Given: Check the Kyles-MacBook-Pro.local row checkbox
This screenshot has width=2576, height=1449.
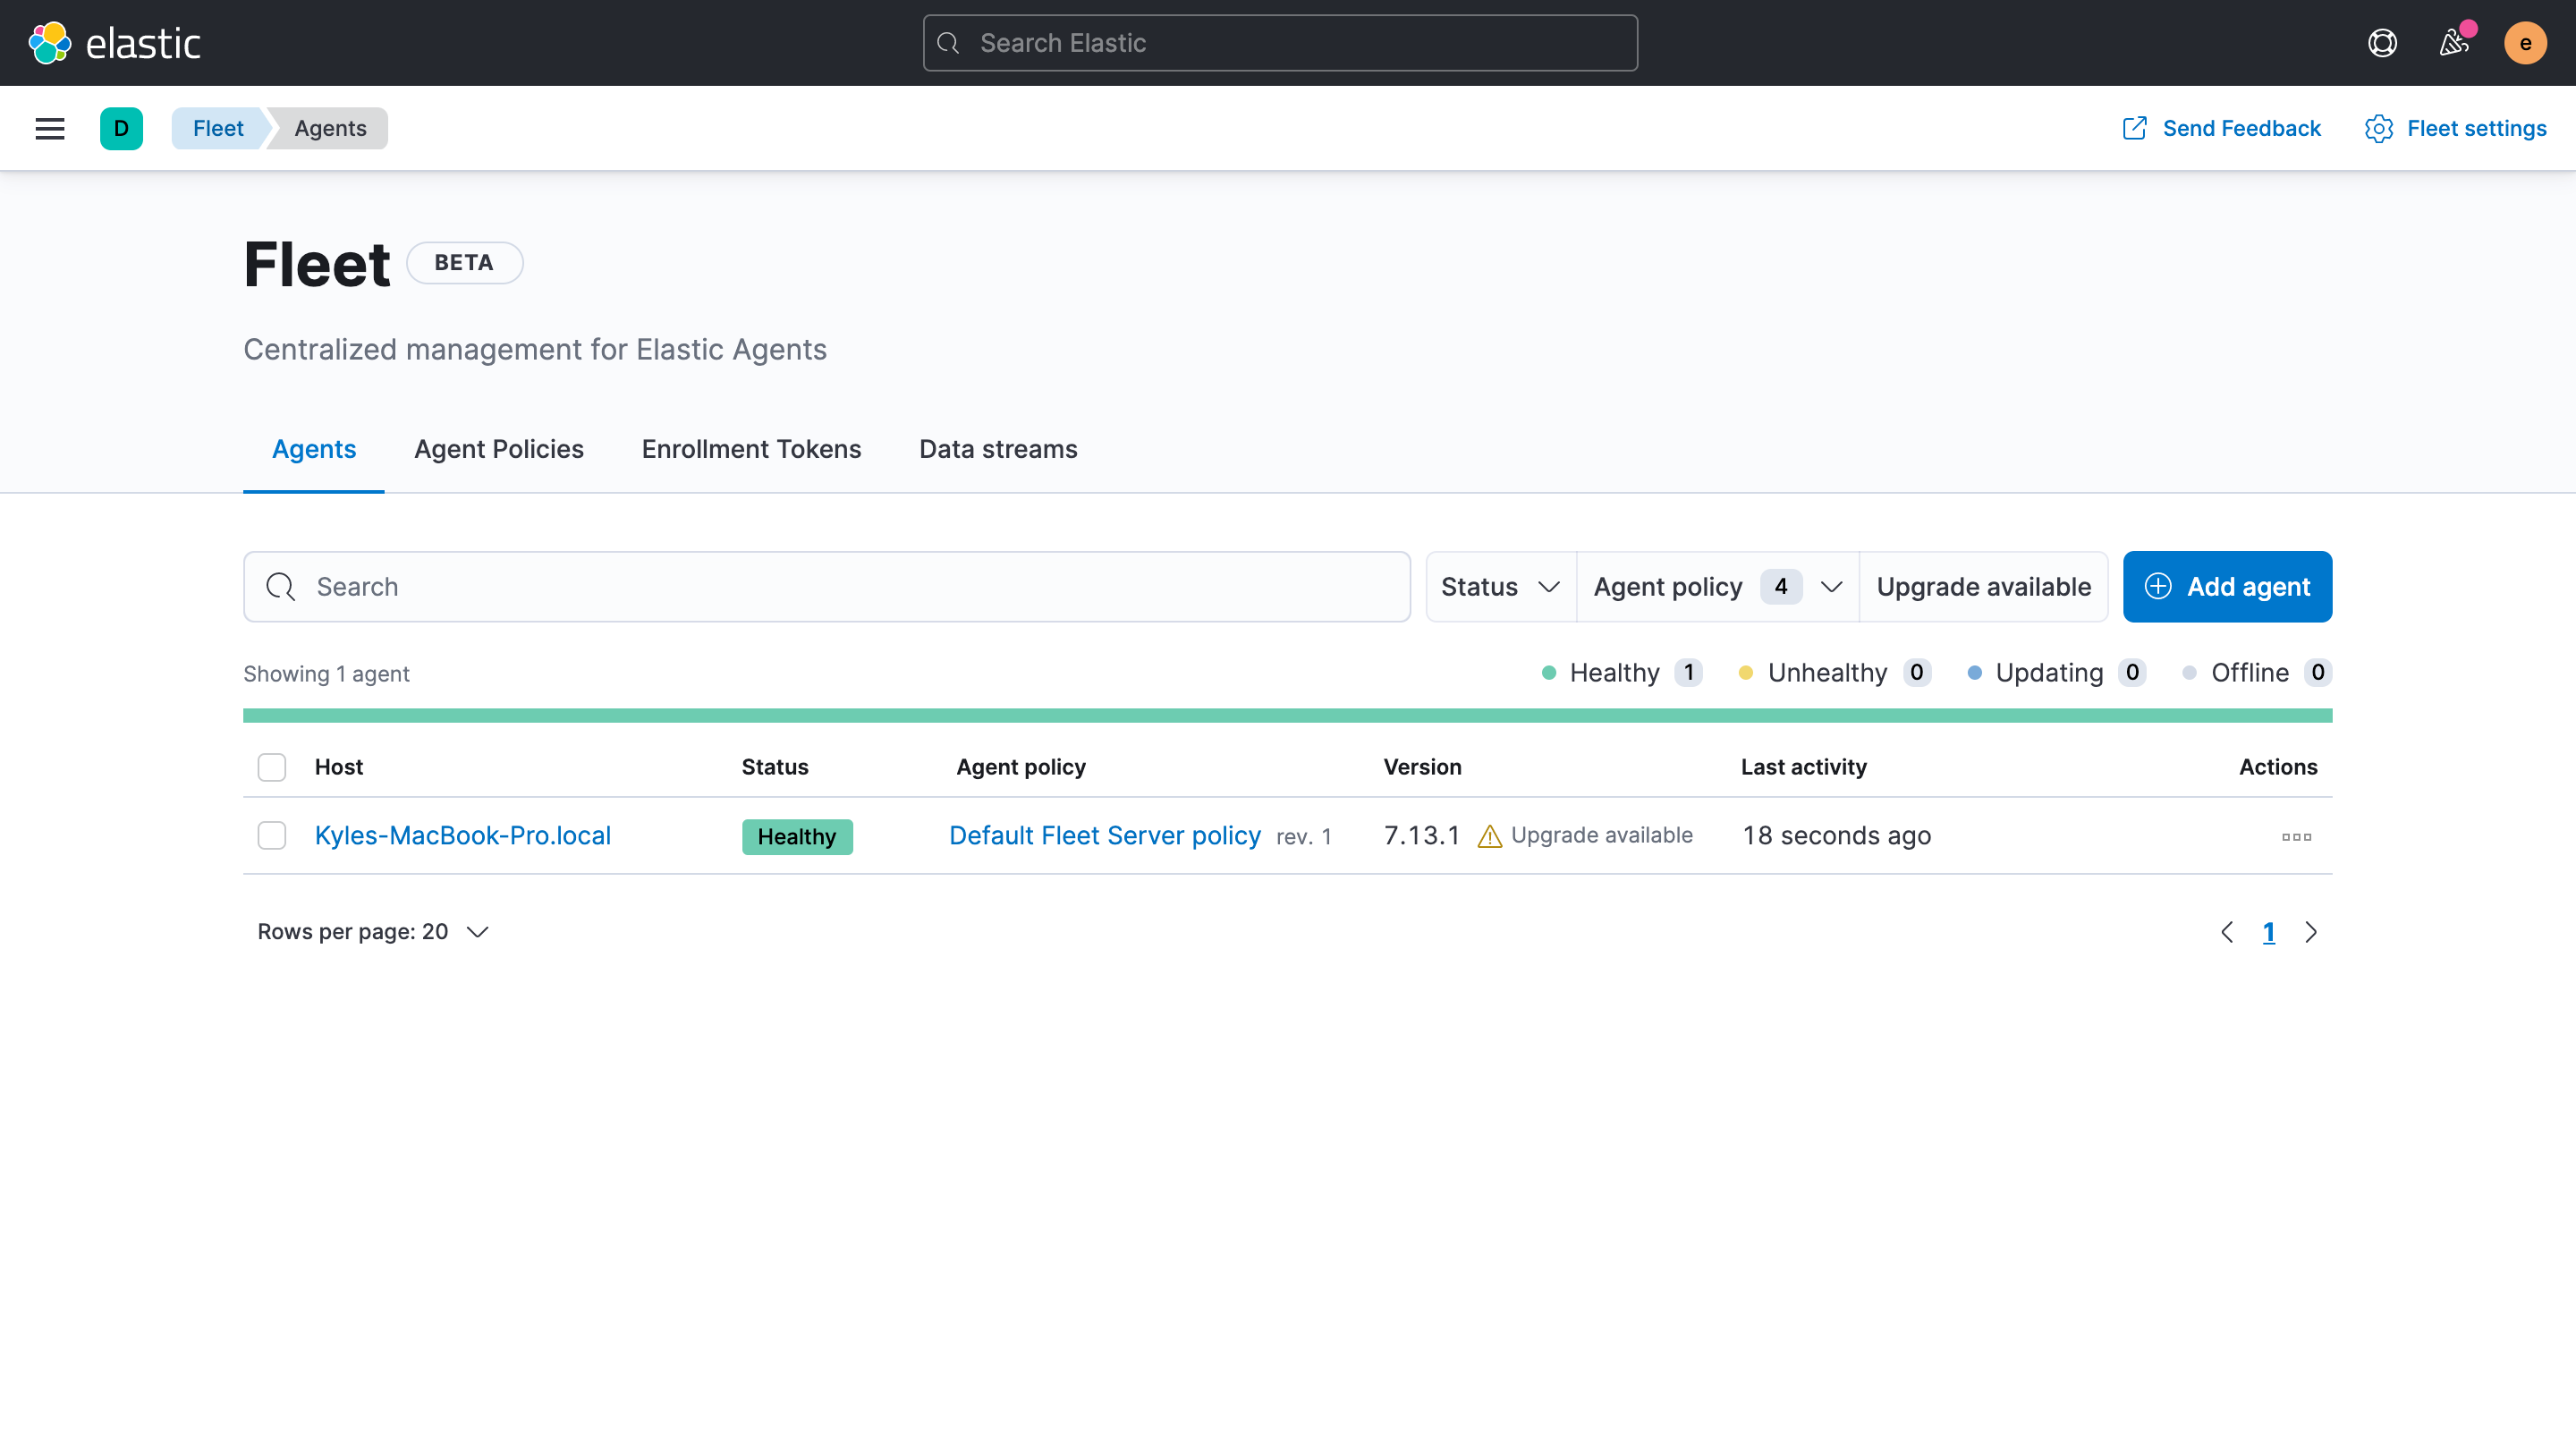Looking at the screenshot, I should point(272,835).
